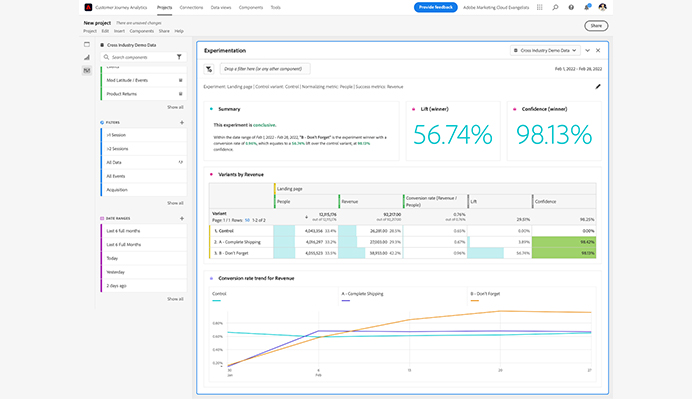Click the Summary visualization dot
This screenshot has height=399, width=692.
point(211,109)
